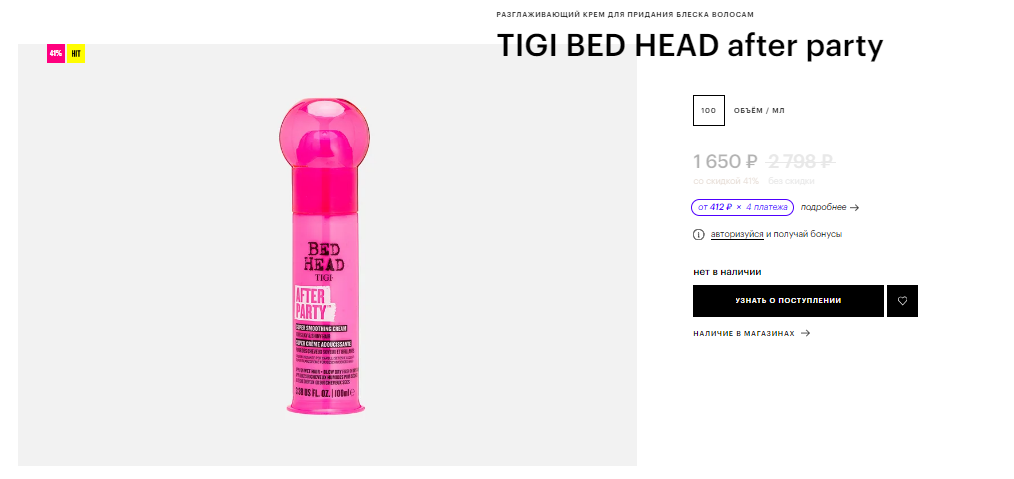1014x479 pixels.
Task: Click the product category subtitle text
Action: click(625, 14)
